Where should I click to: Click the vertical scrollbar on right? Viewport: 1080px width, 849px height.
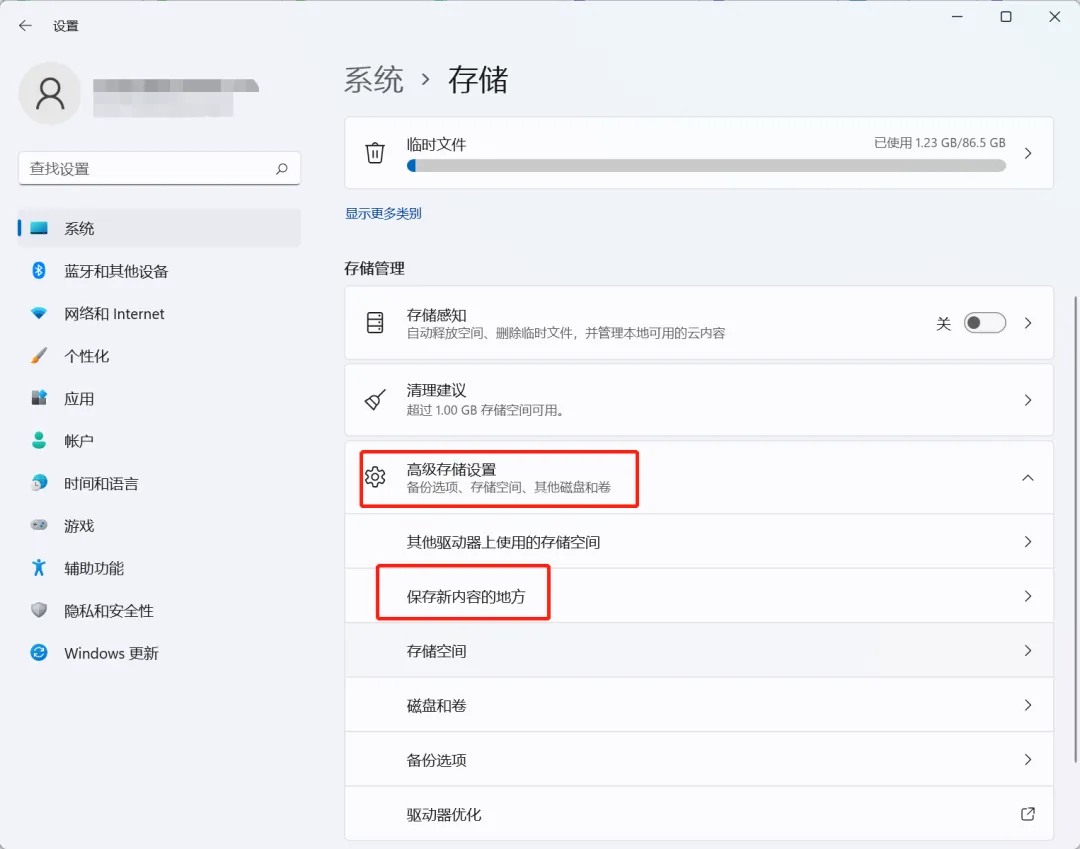[x=1075, y=530]
